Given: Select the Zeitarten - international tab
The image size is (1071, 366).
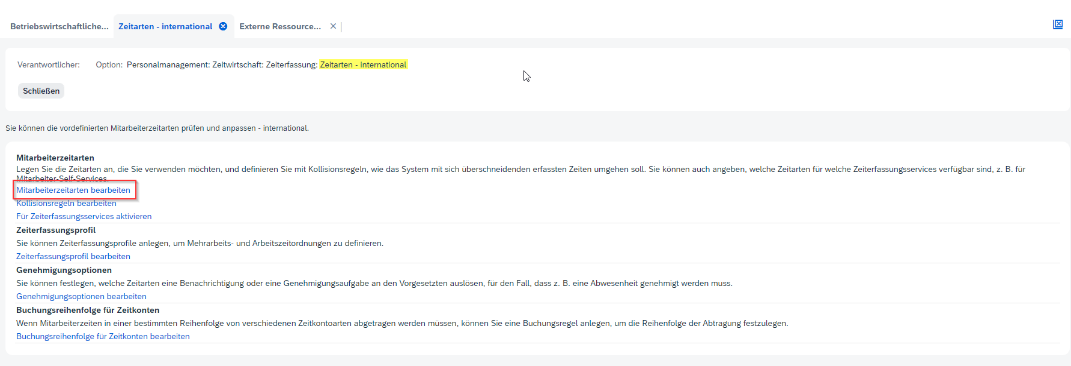Looking at the screenshot, I should tap(165, 26).
